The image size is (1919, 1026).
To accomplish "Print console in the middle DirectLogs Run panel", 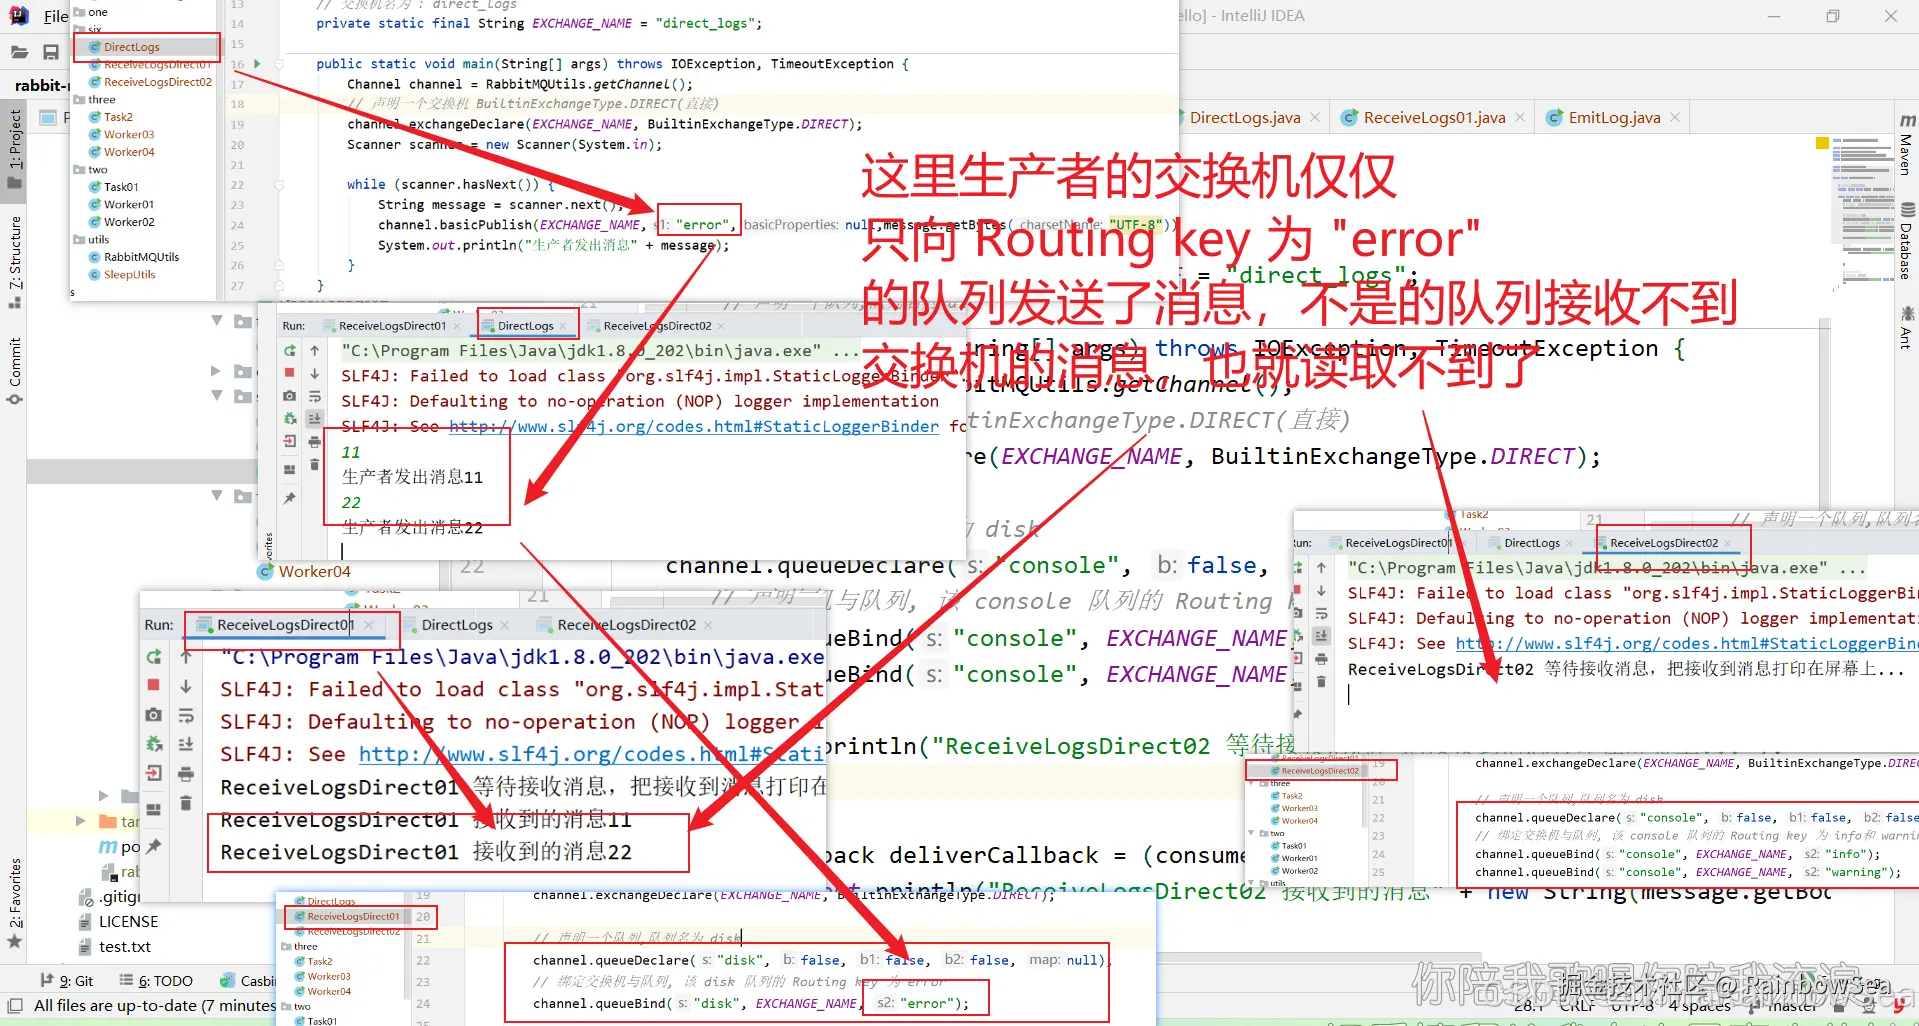I will (315, 442).
